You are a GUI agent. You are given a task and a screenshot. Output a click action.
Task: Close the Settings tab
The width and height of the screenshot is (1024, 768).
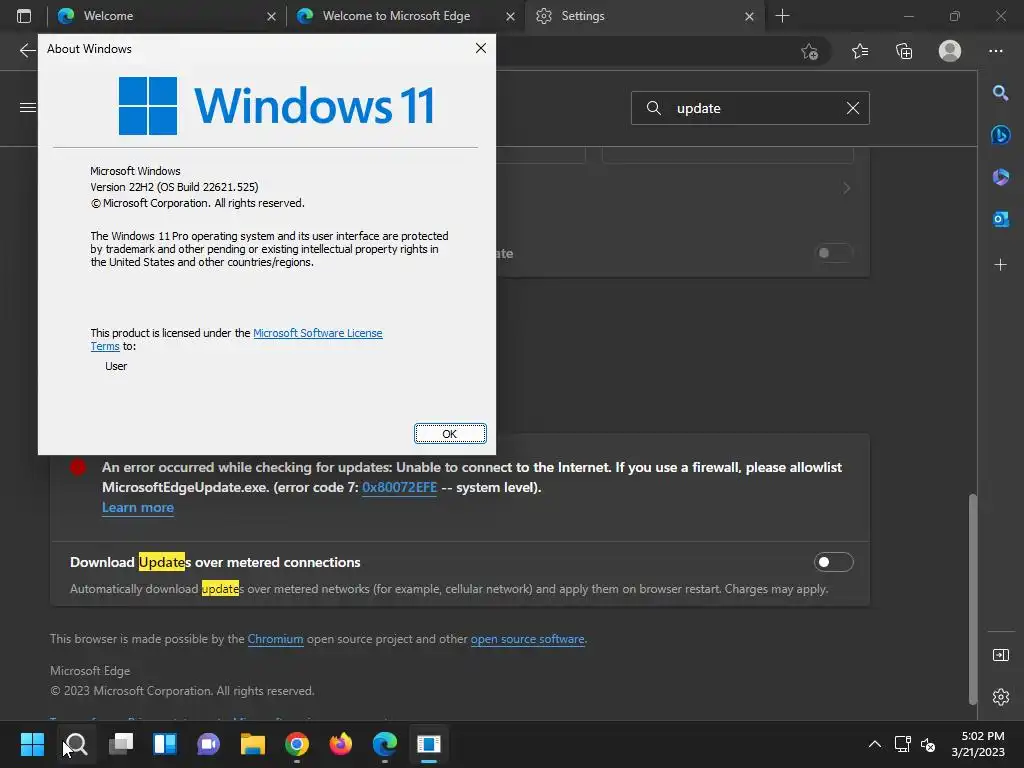749,16
